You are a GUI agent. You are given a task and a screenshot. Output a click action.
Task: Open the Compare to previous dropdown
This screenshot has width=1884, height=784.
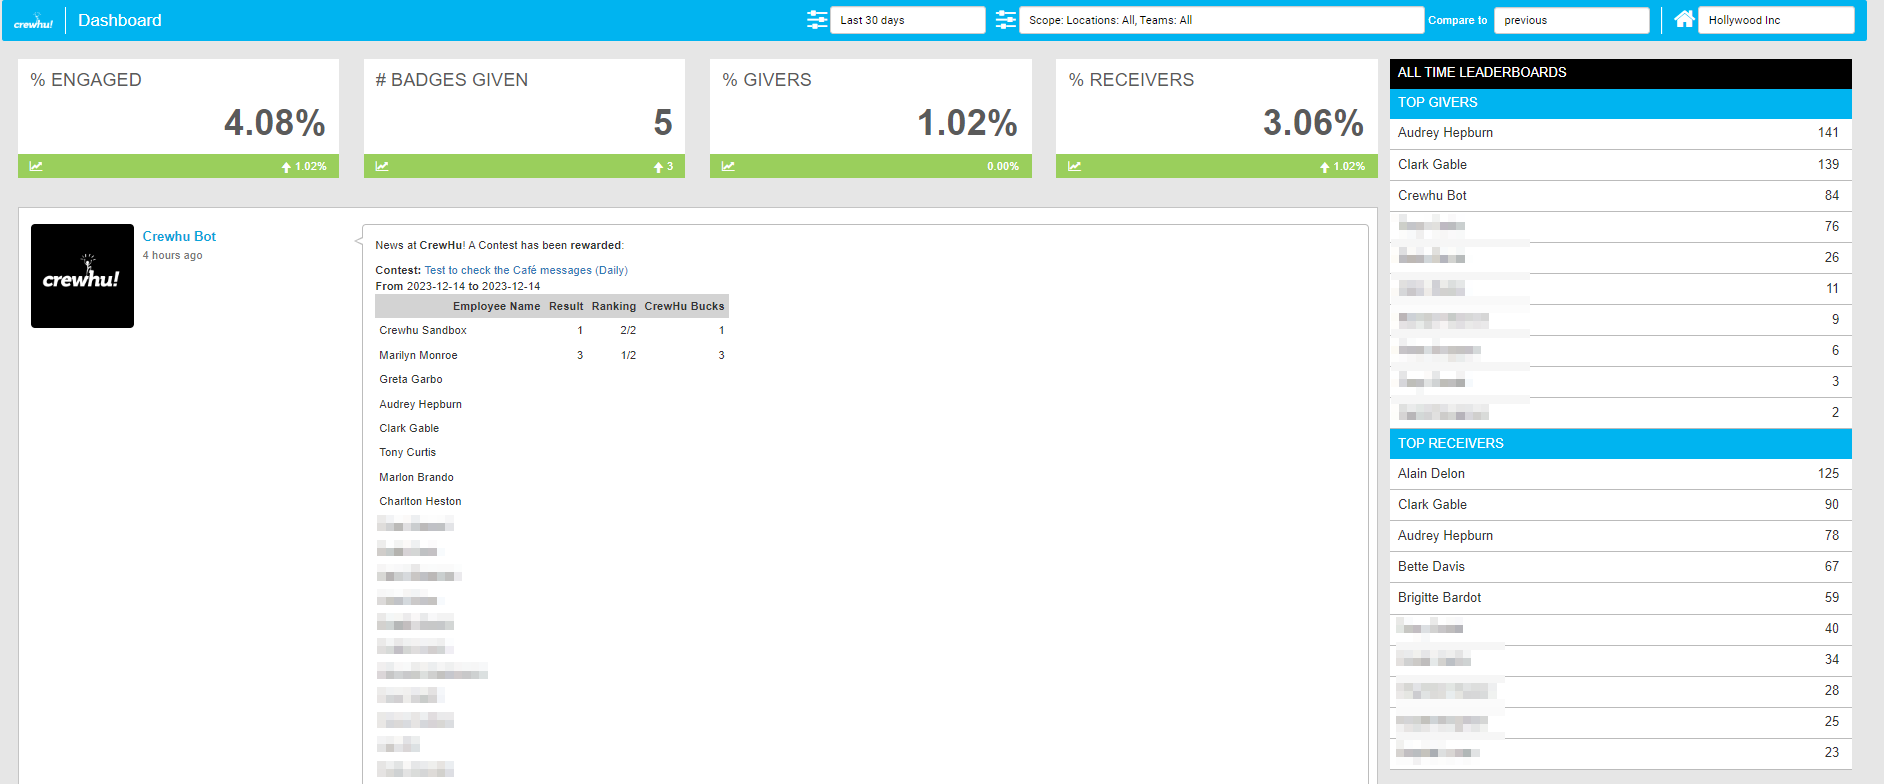[1570, 20]
